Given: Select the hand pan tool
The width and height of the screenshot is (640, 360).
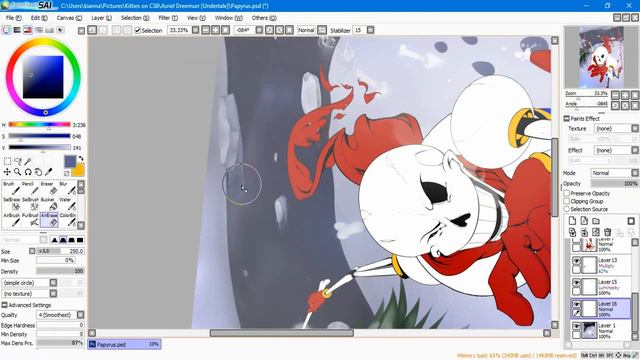Looking at the screenshot, I should coord(38,172).
